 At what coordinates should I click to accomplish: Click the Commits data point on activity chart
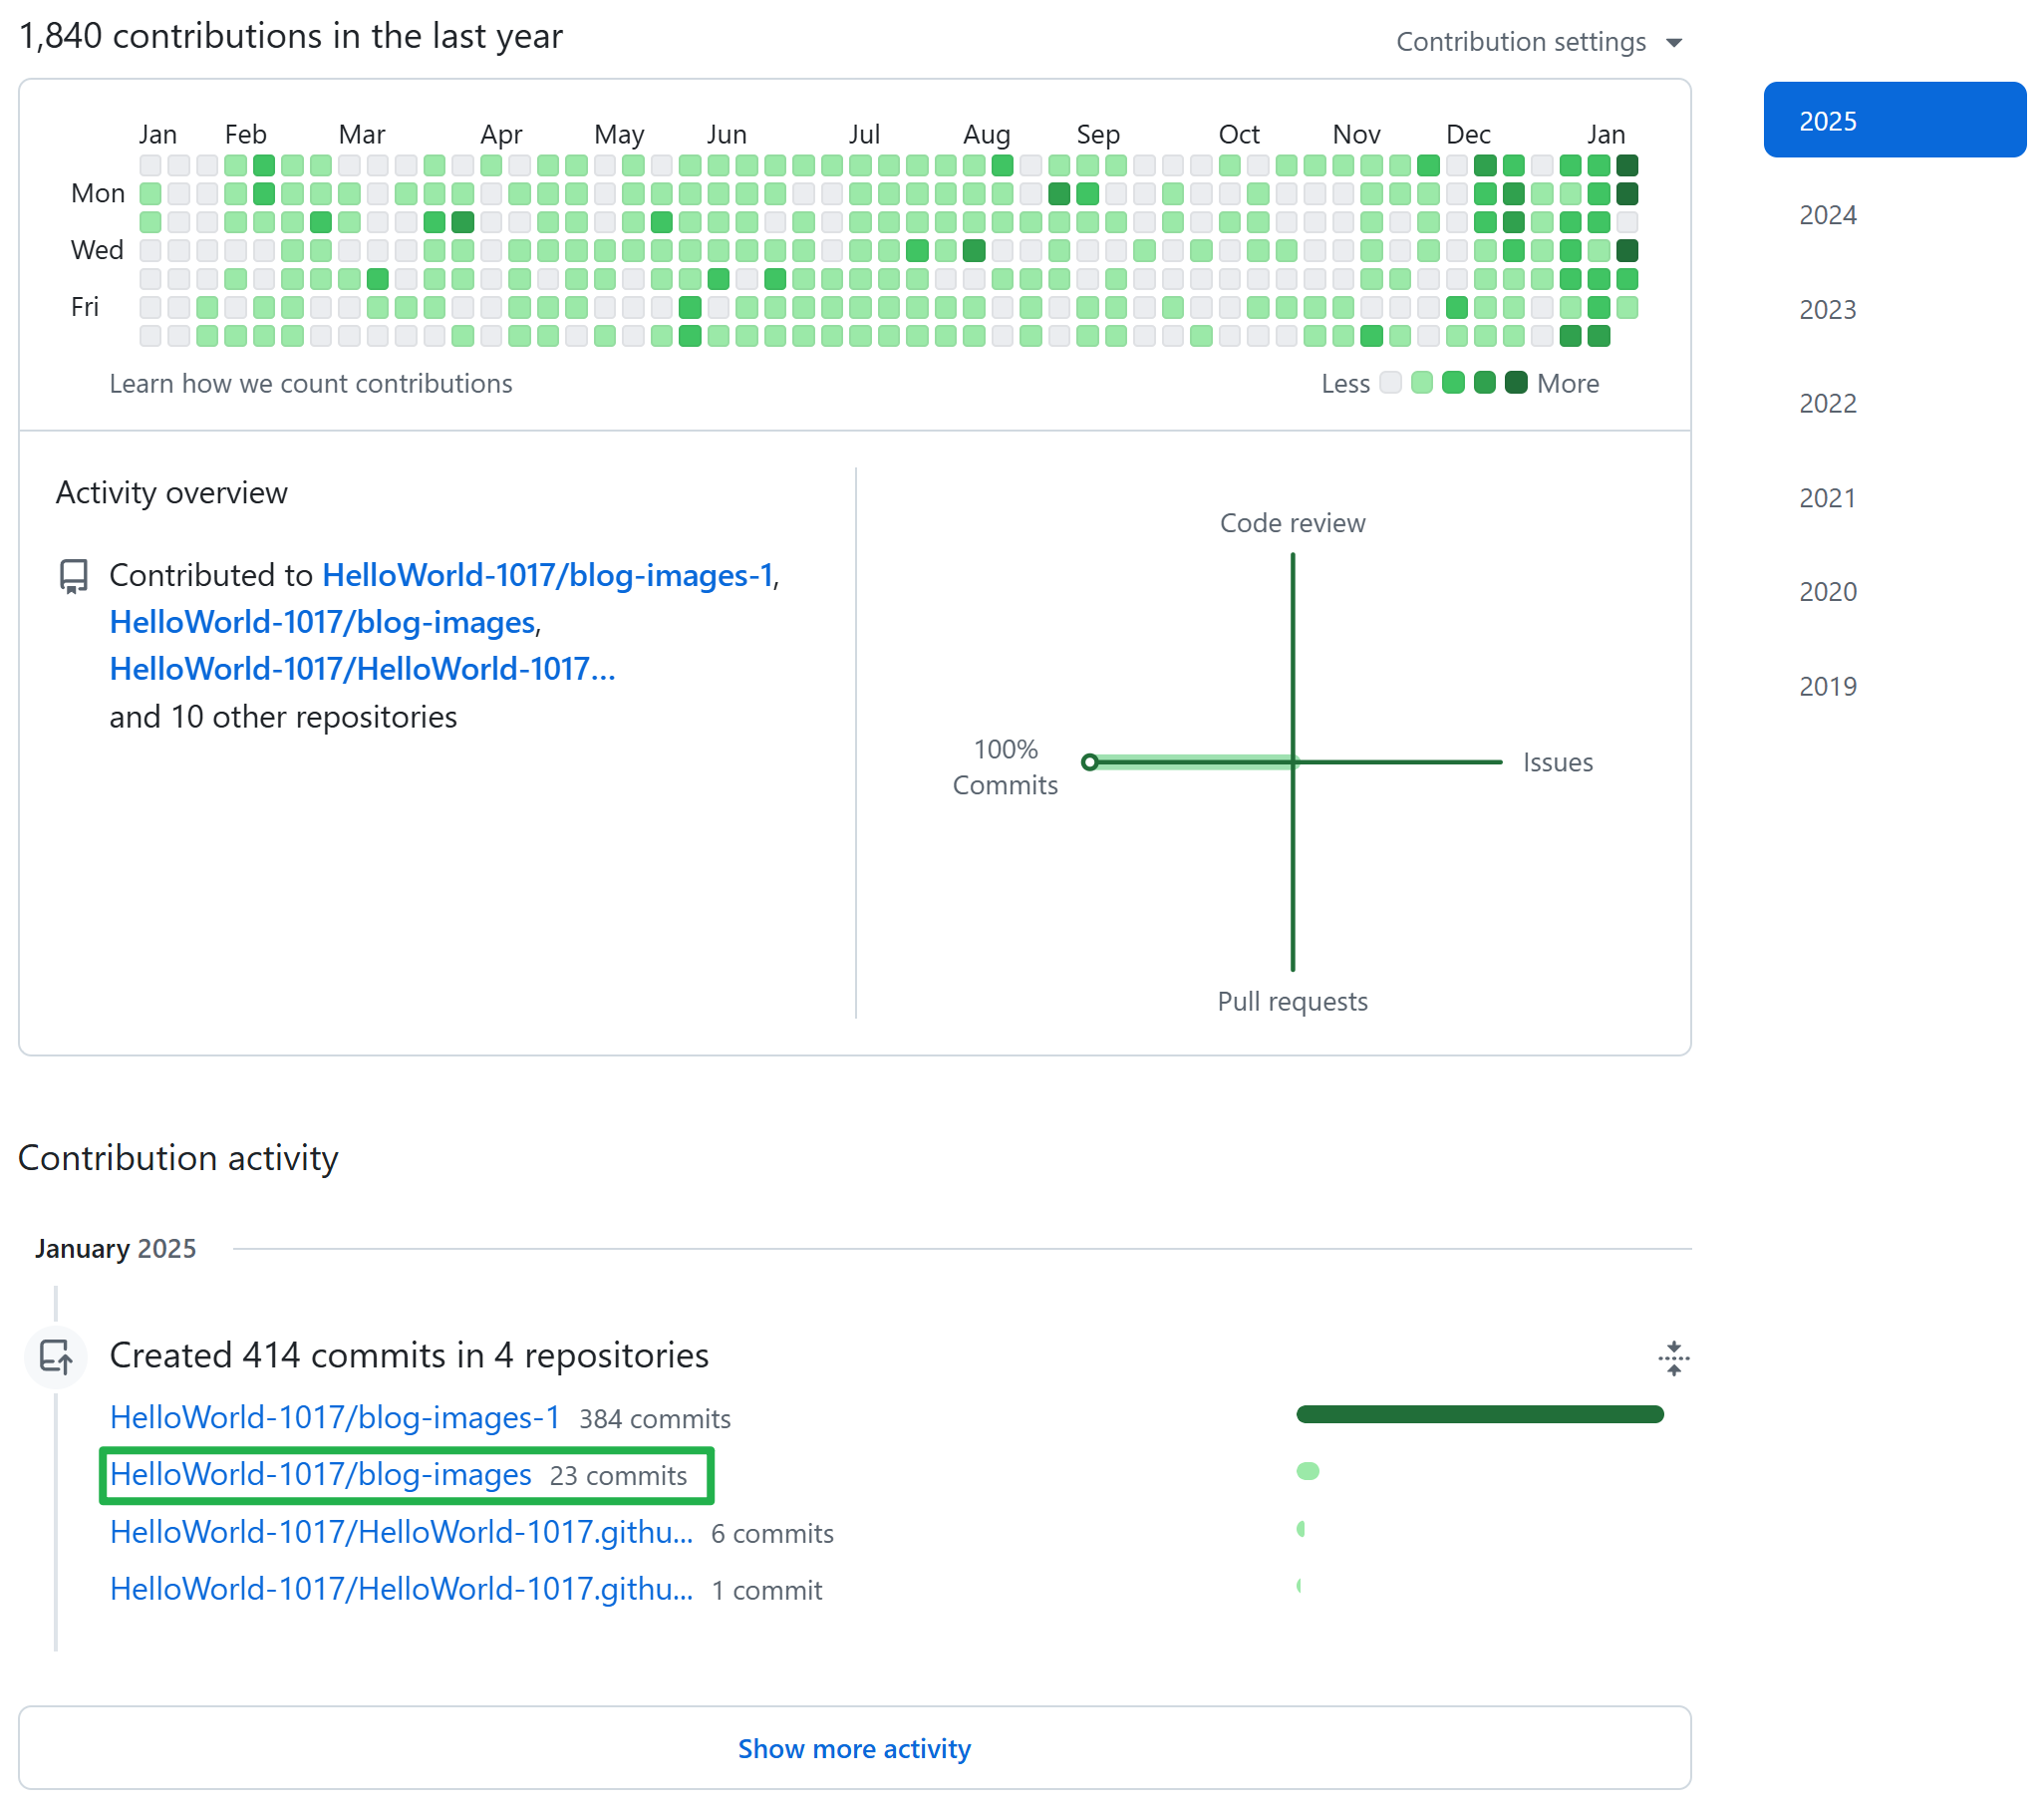pos(1090,763)
